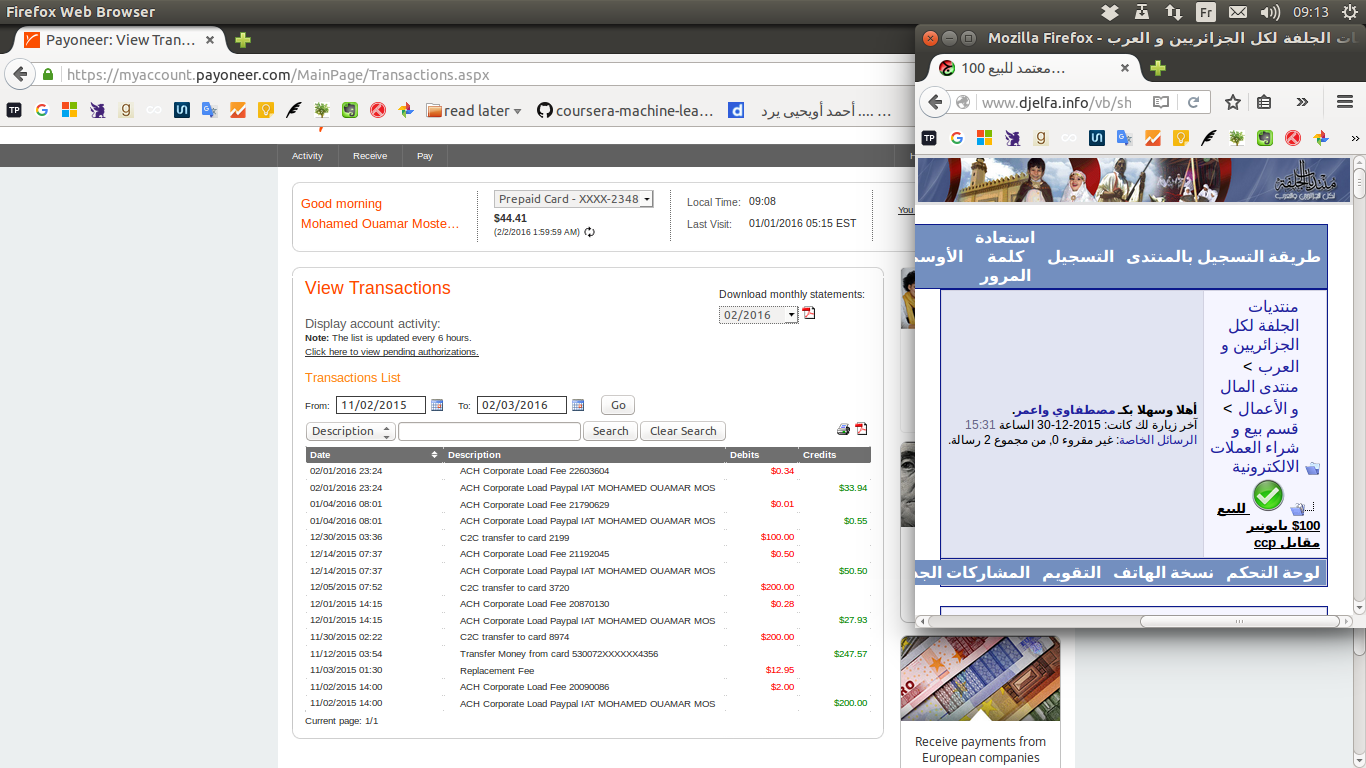Open new tab in Payoneer window
Viewport: 1366px width, 768px height.
click(x=243, y=41)
